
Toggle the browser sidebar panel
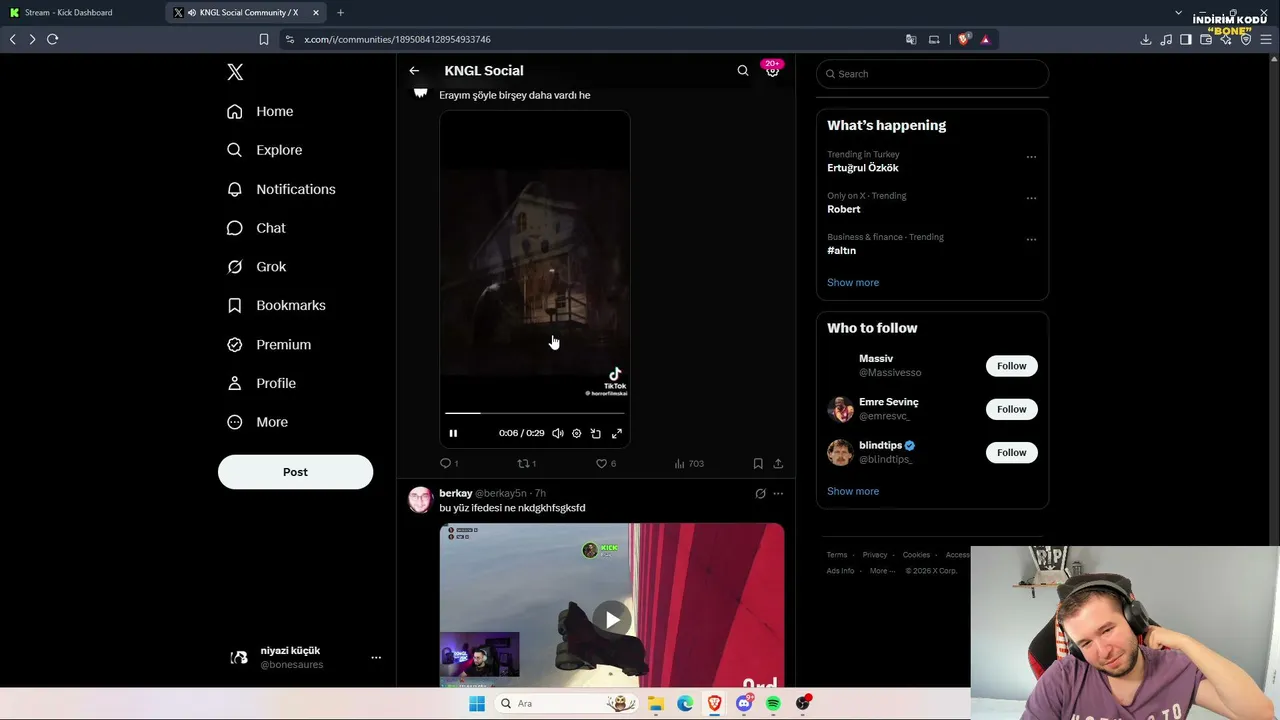click(1186, 39)
